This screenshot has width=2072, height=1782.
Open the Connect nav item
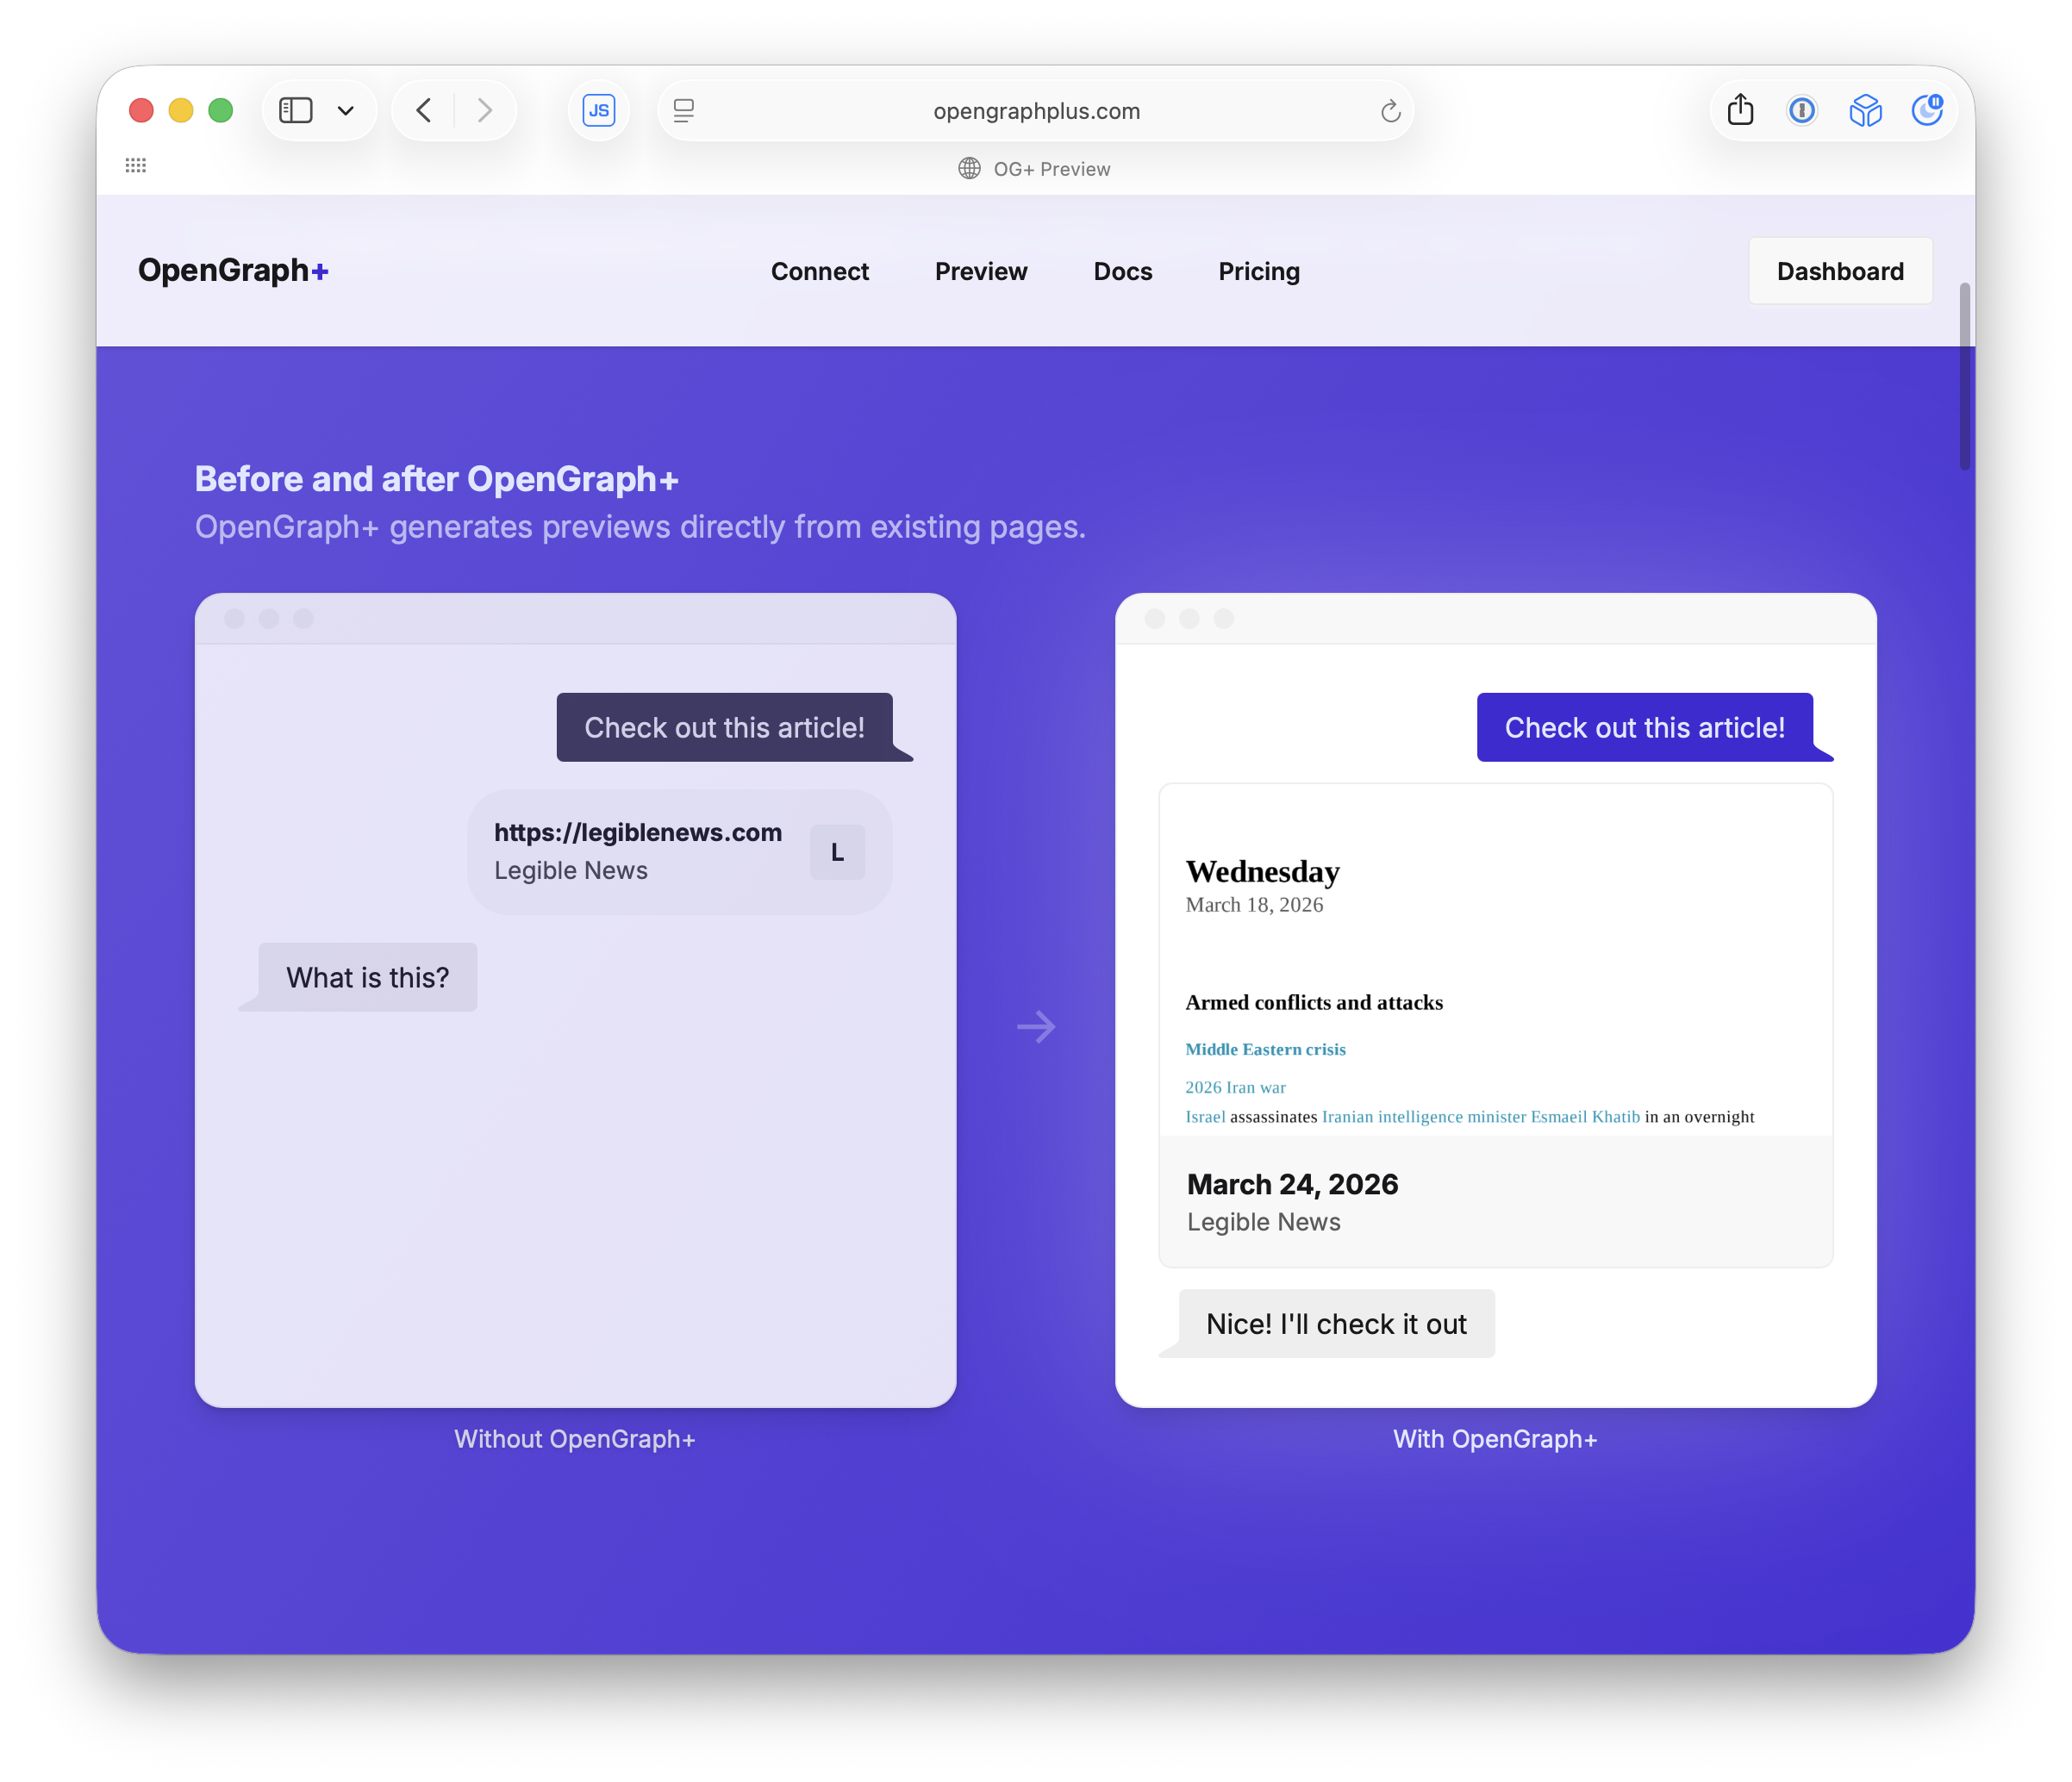[x=819, y=271]
